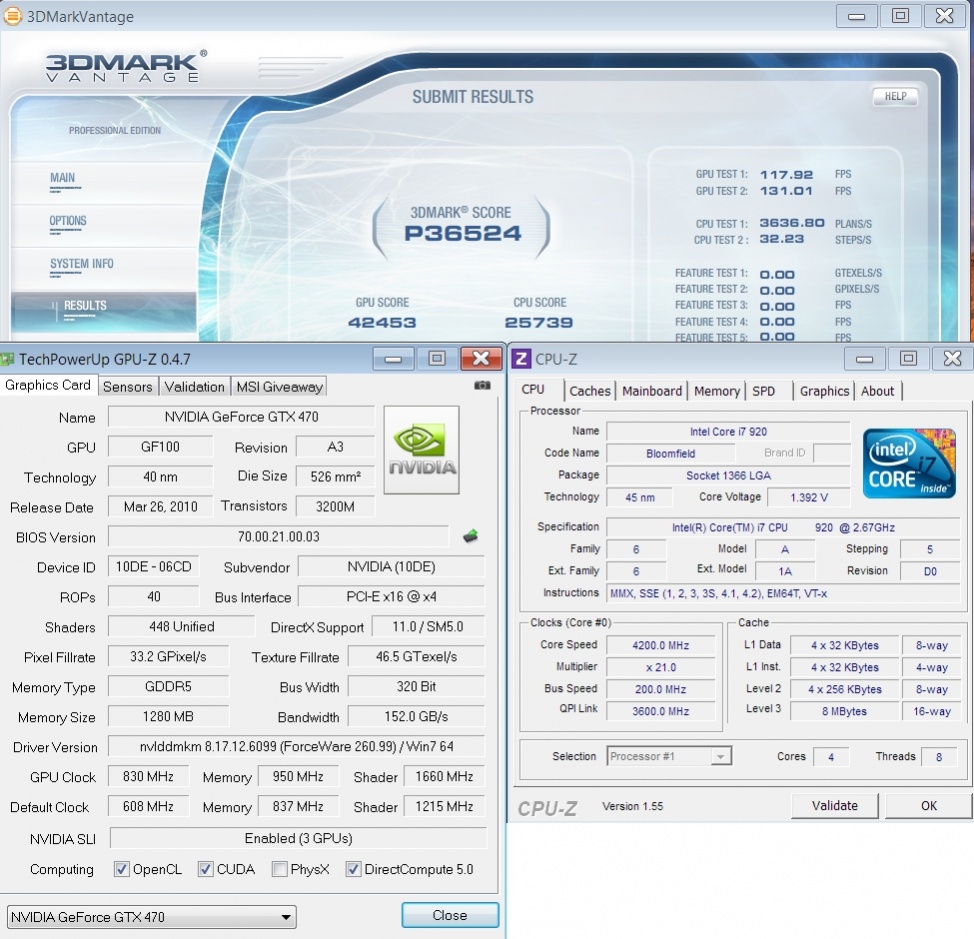Viewport: 974px width, 939px height.
Task: Click the GPU Clock value 830 MHz
Action: coord(148,776)
